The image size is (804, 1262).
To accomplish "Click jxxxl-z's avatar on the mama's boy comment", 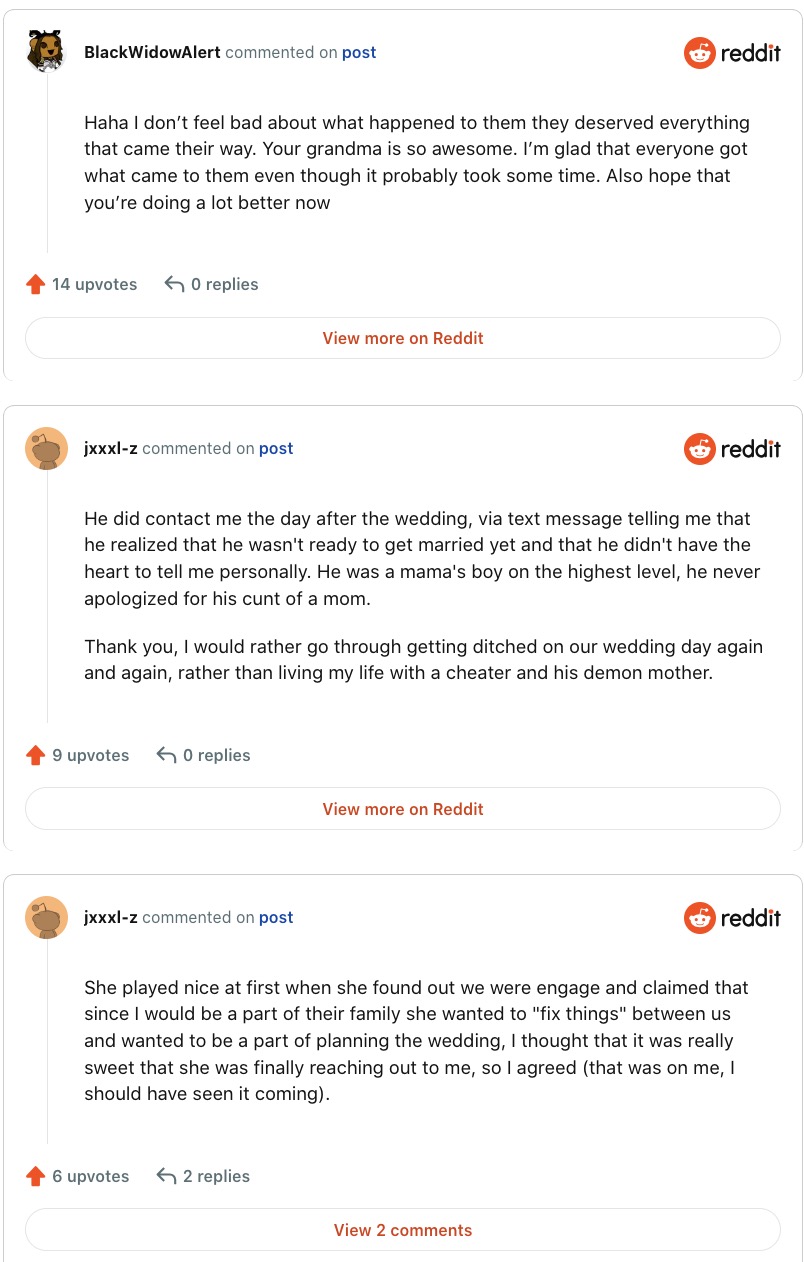I will 46,449.
